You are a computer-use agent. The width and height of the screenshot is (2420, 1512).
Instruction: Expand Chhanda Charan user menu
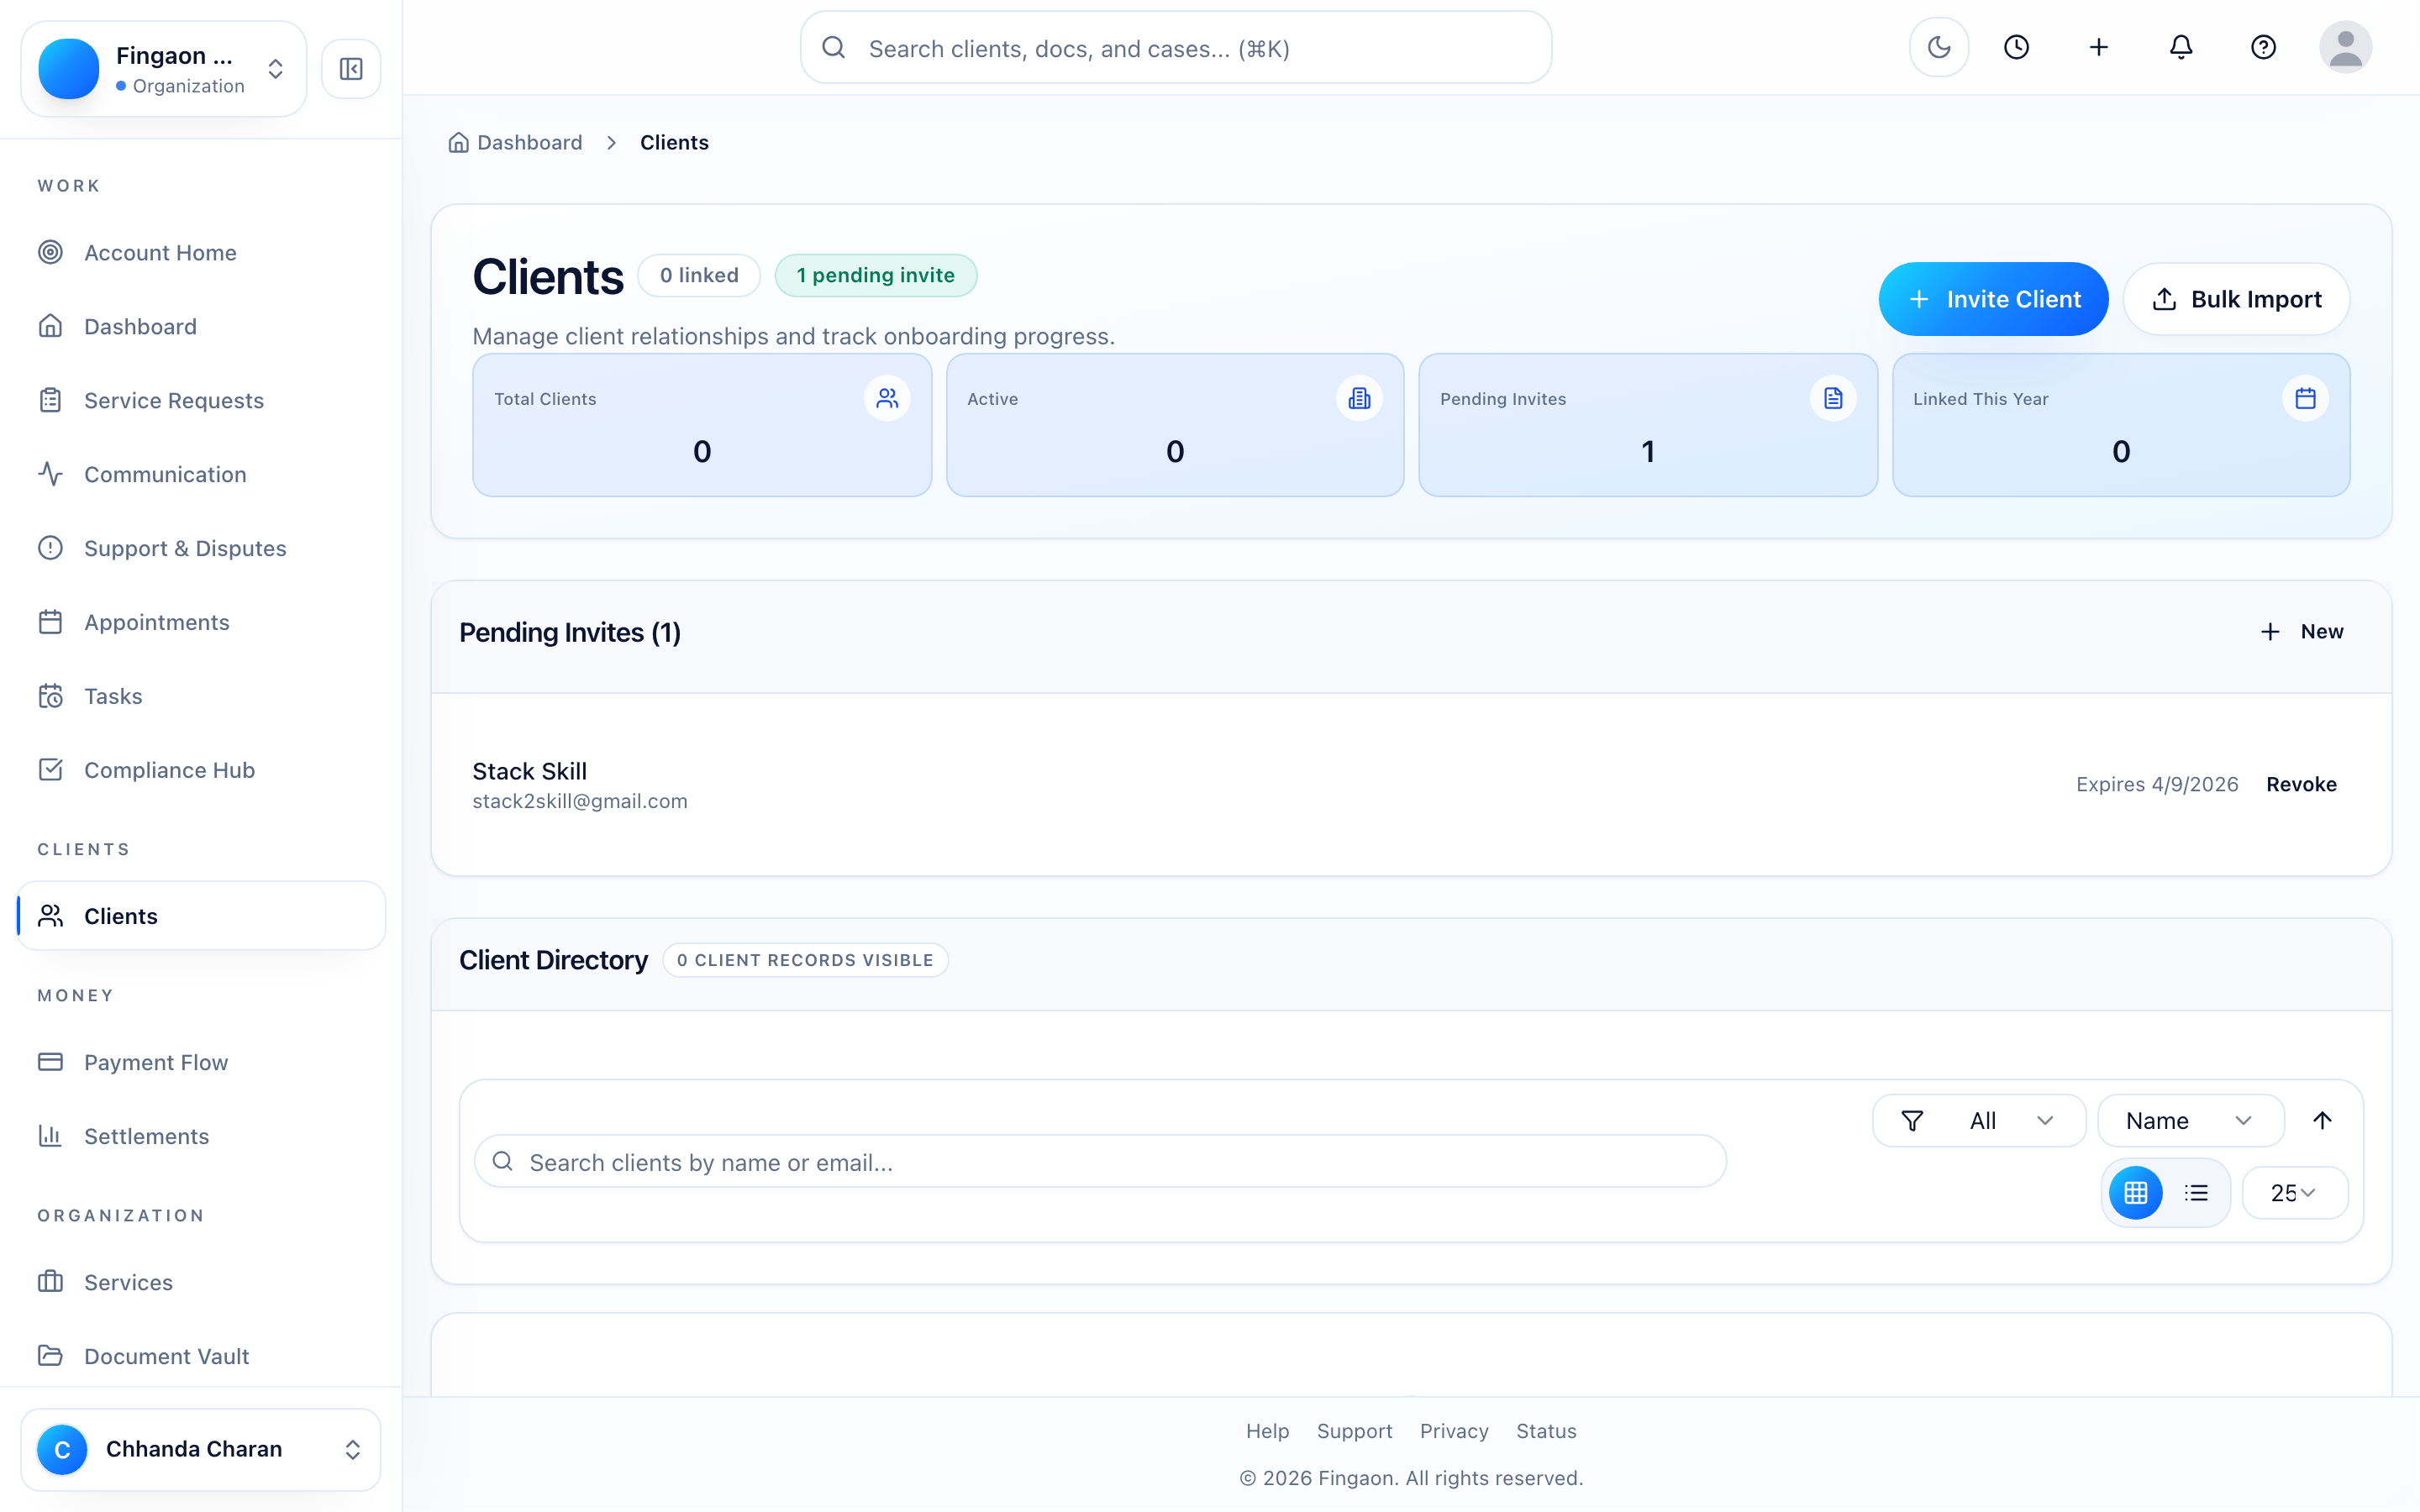[x=200, y=1449]
